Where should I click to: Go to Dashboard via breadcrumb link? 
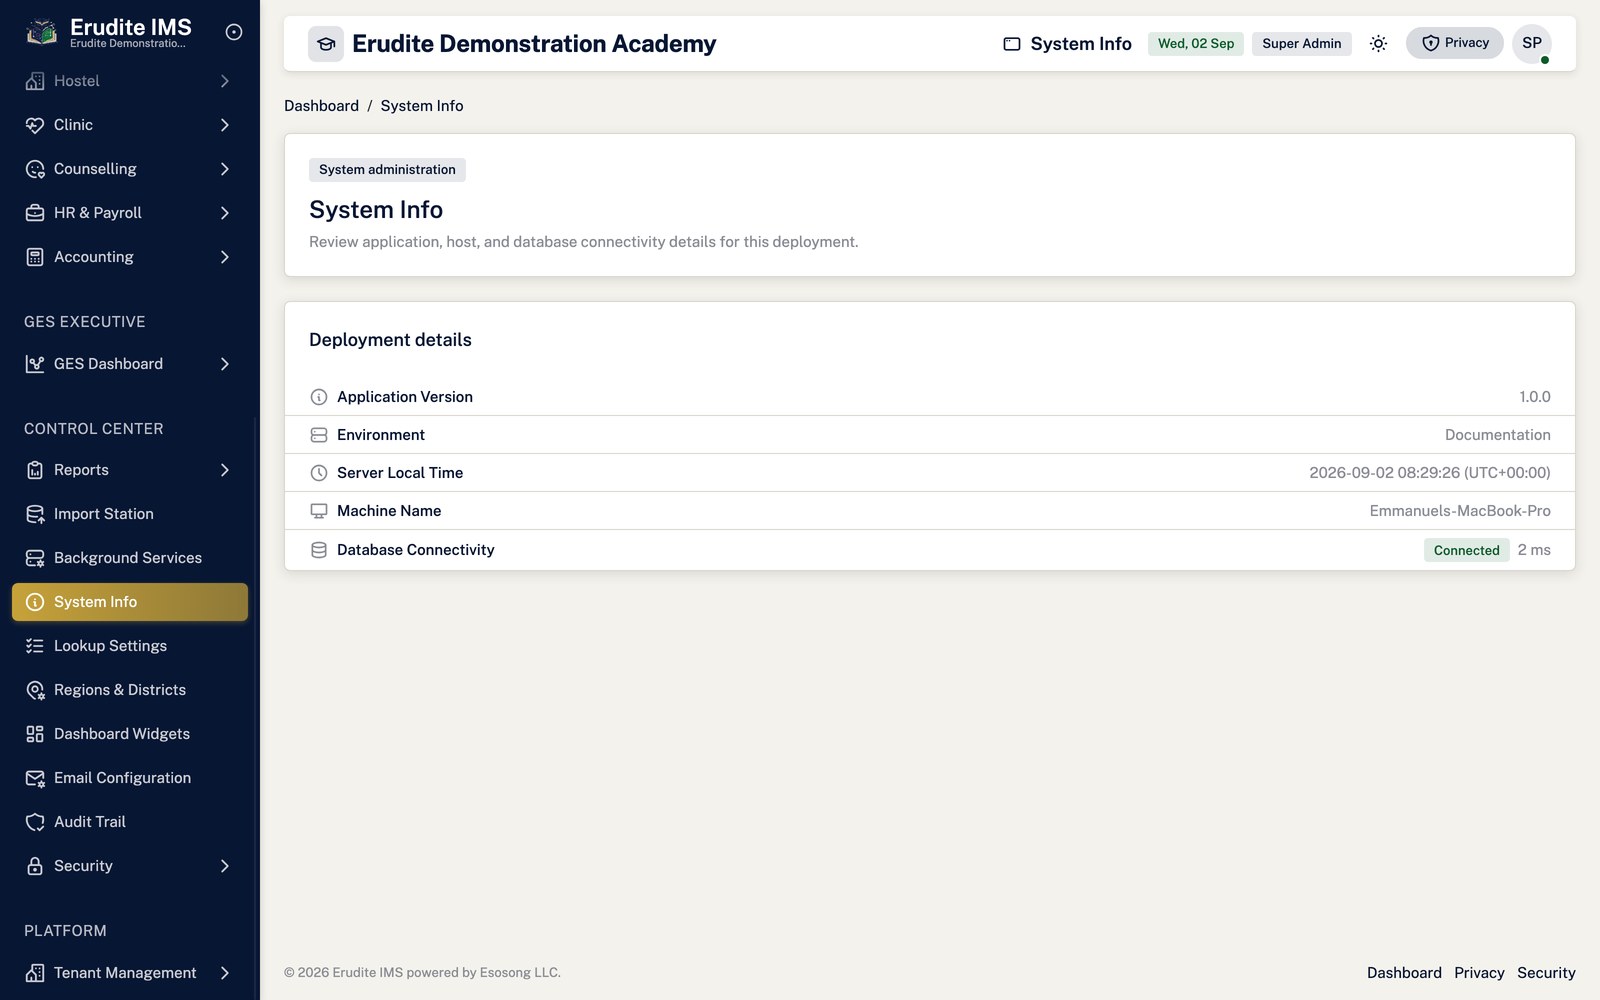(321, 106)
